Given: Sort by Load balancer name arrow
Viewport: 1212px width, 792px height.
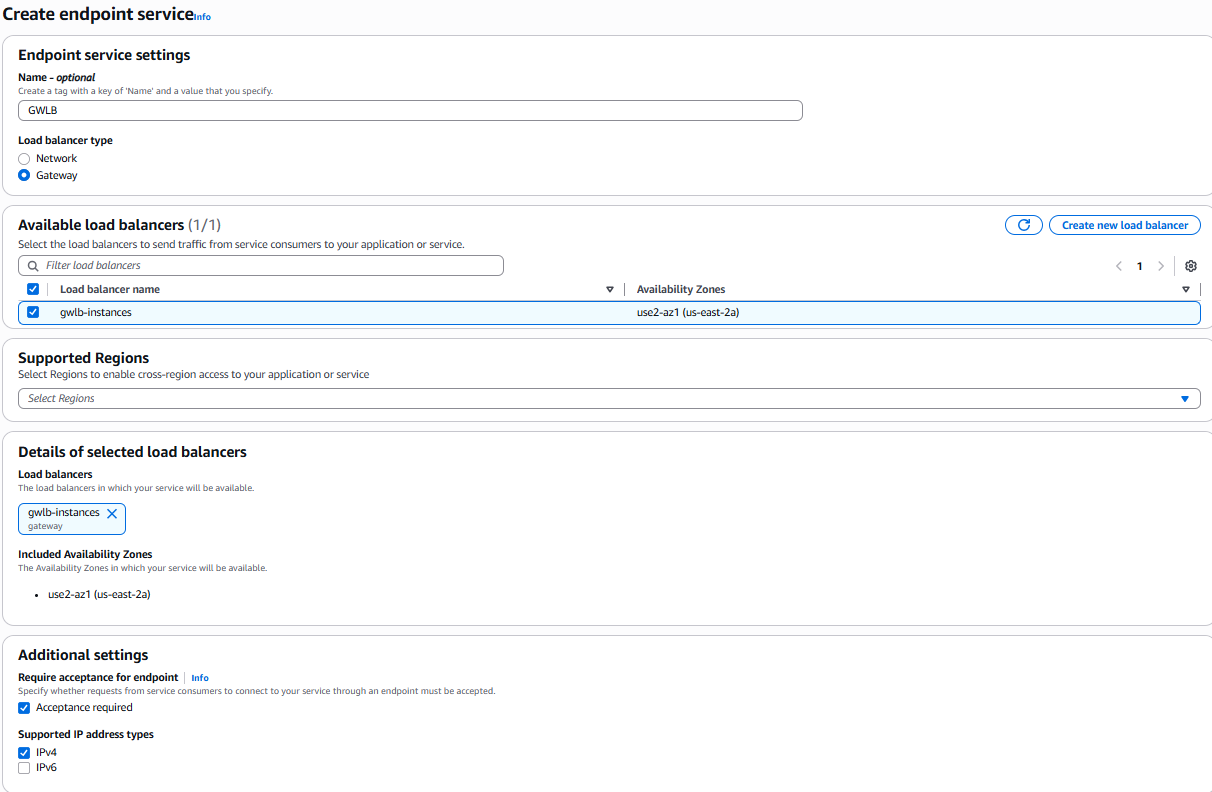Looking at the screenshot, I should 610,290.
